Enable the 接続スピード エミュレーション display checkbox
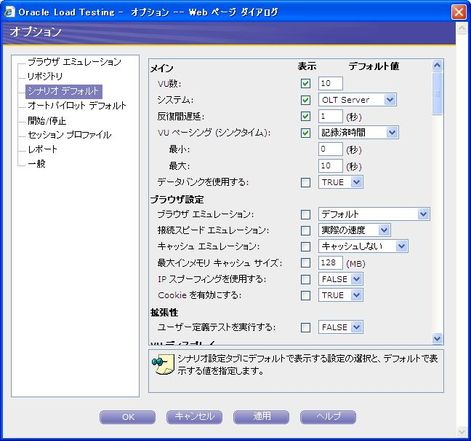Image resolution: width=471 pixels, height=441 pixels. [305, 230]
